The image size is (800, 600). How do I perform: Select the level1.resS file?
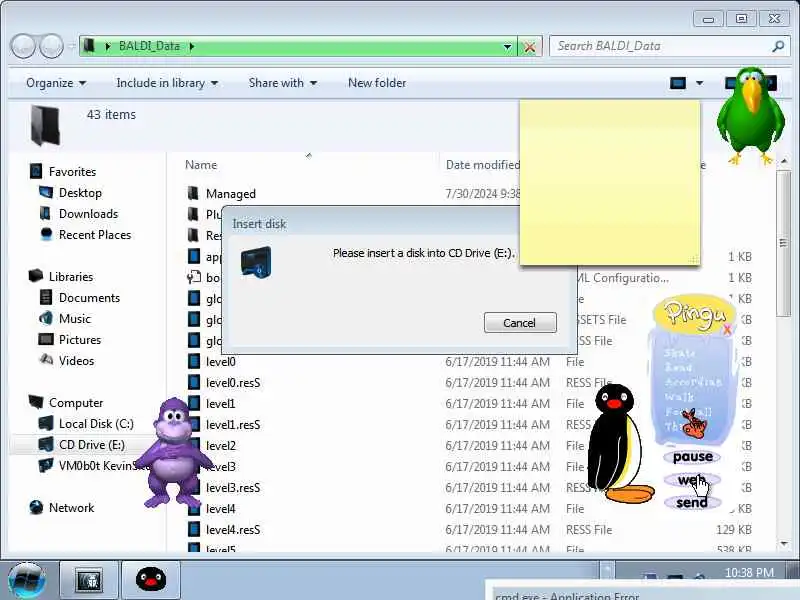(x=233, y=424)
